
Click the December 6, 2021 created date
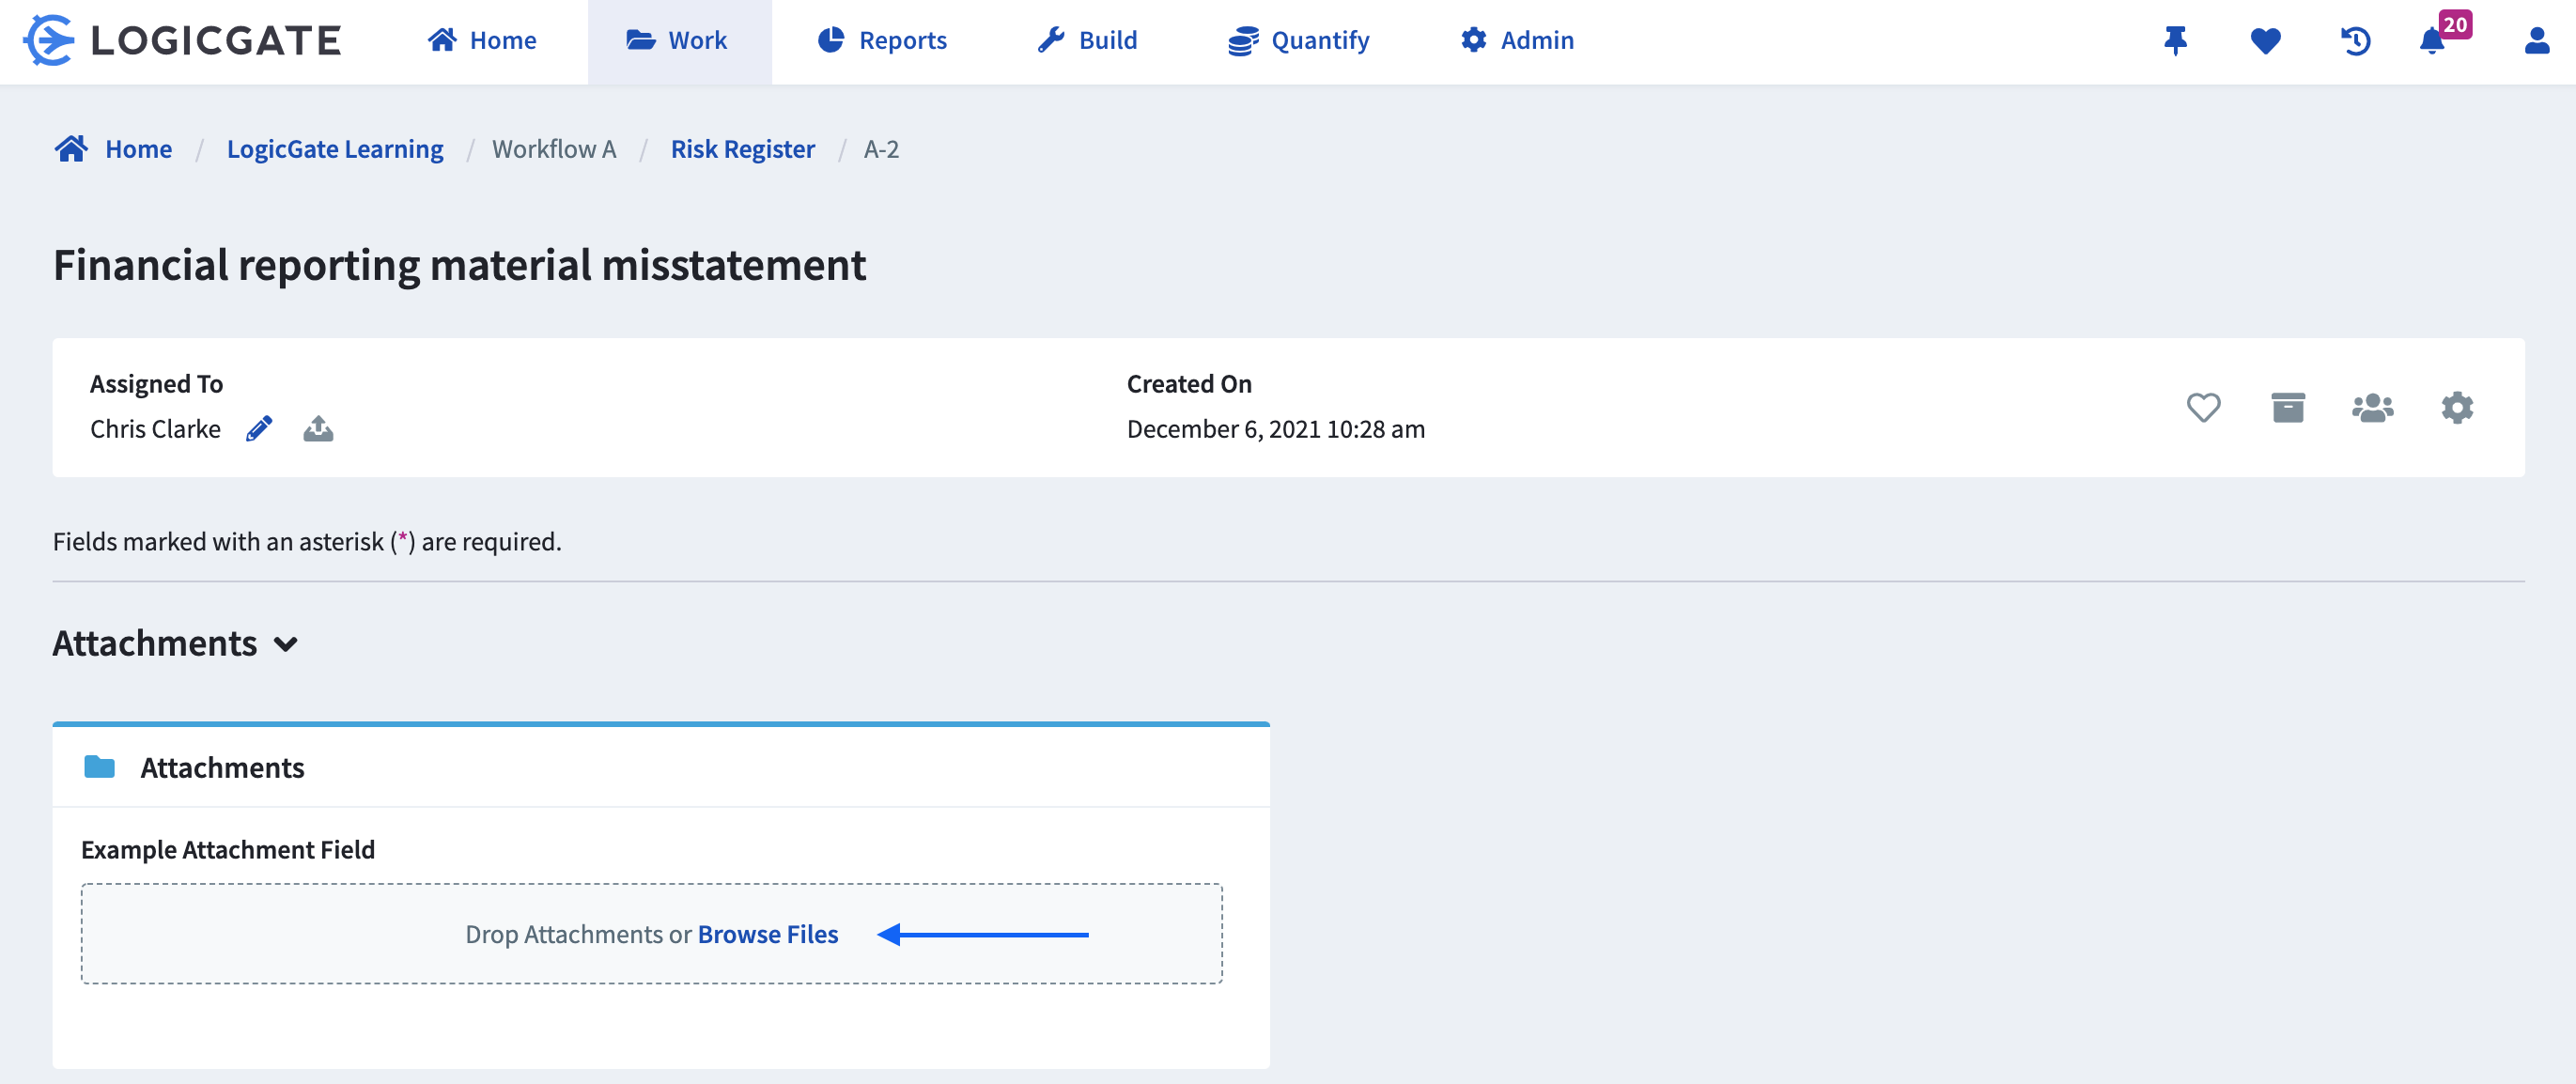[1275, 429]
